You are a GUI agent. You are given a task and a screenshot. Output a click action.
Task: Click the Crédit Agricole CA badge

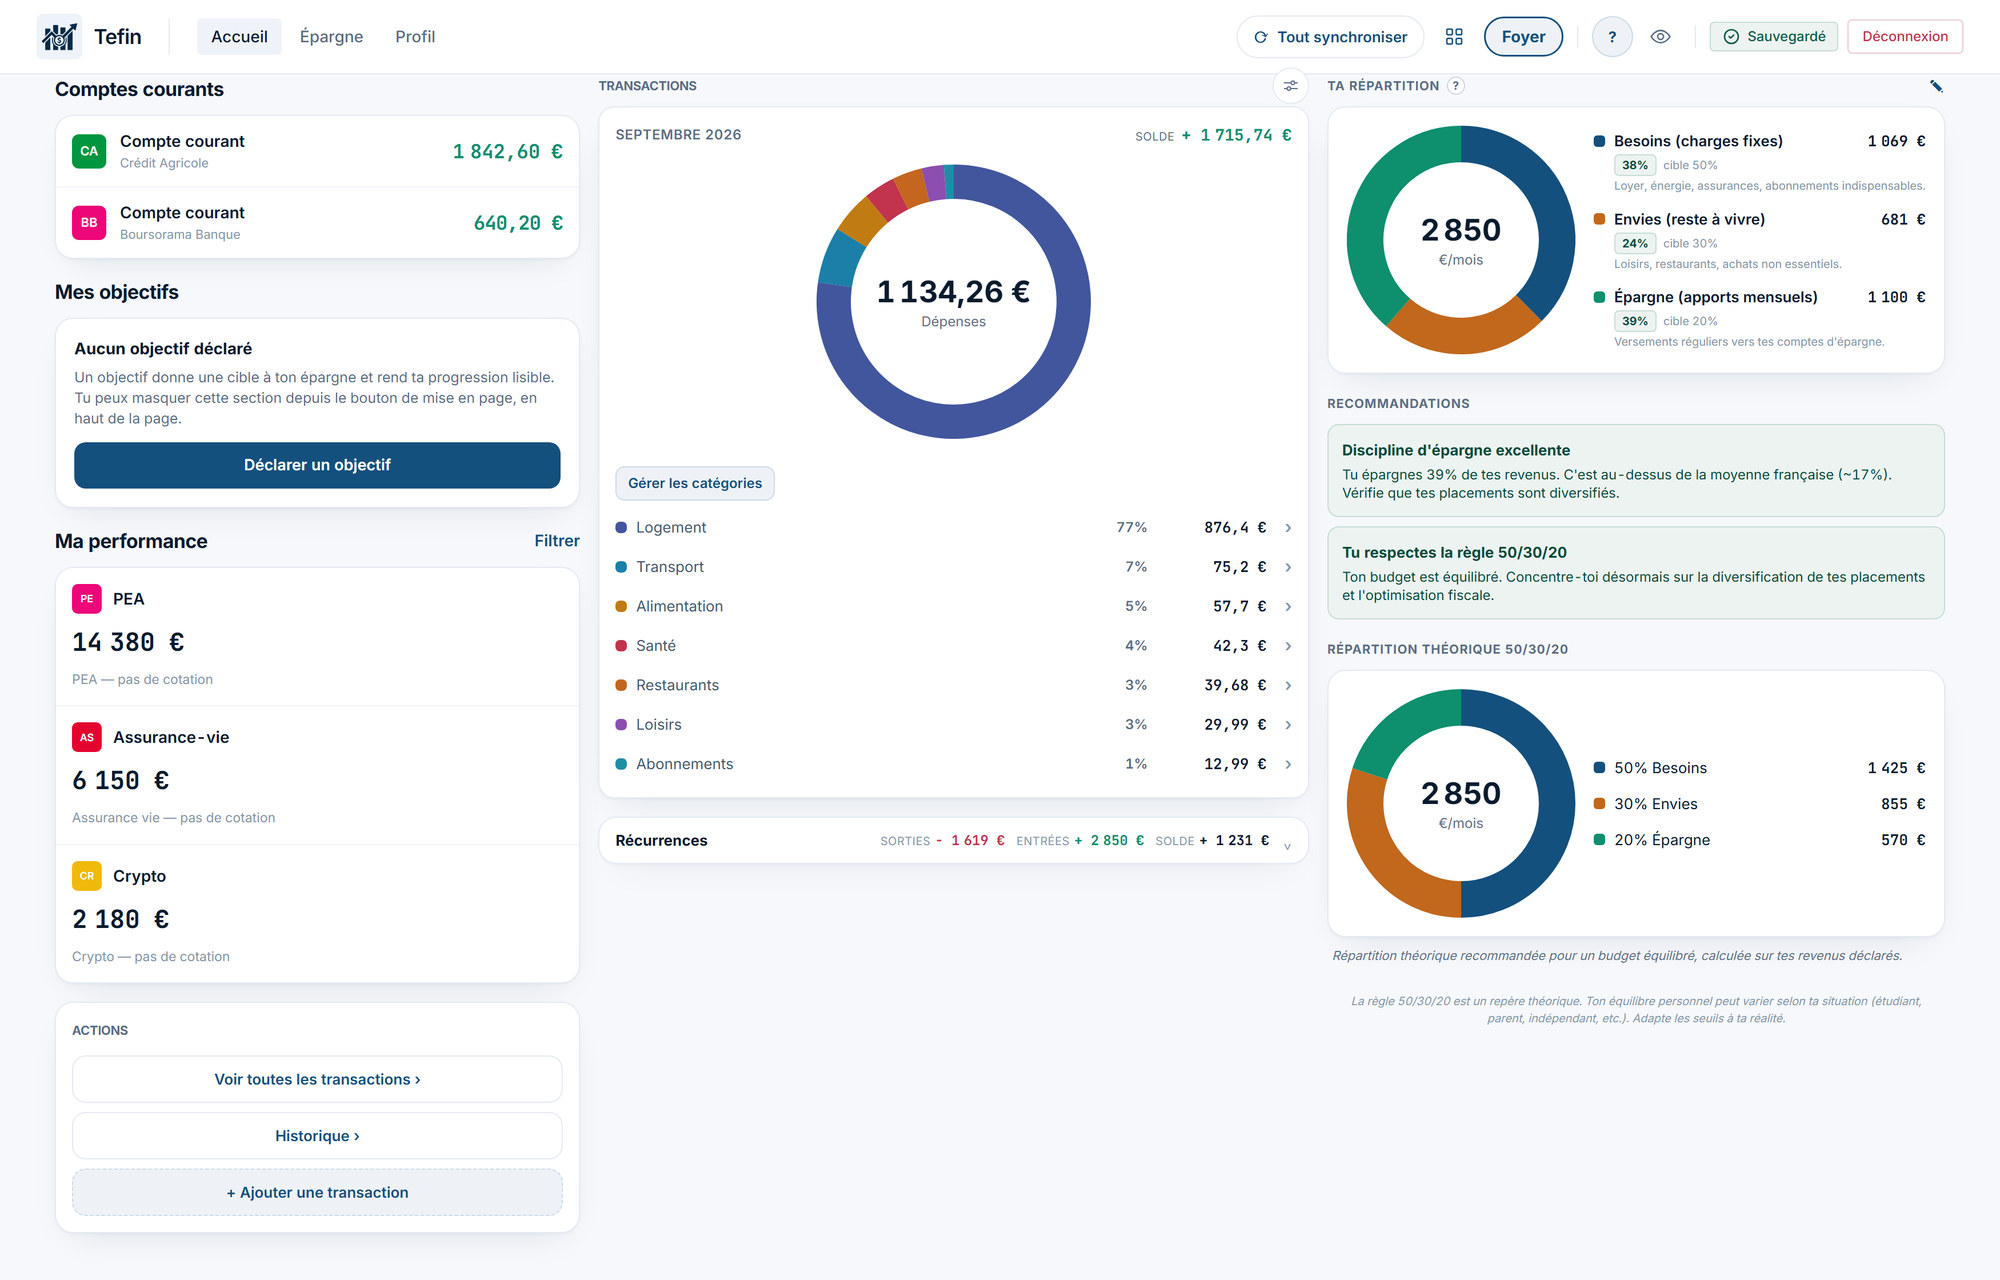89,151
